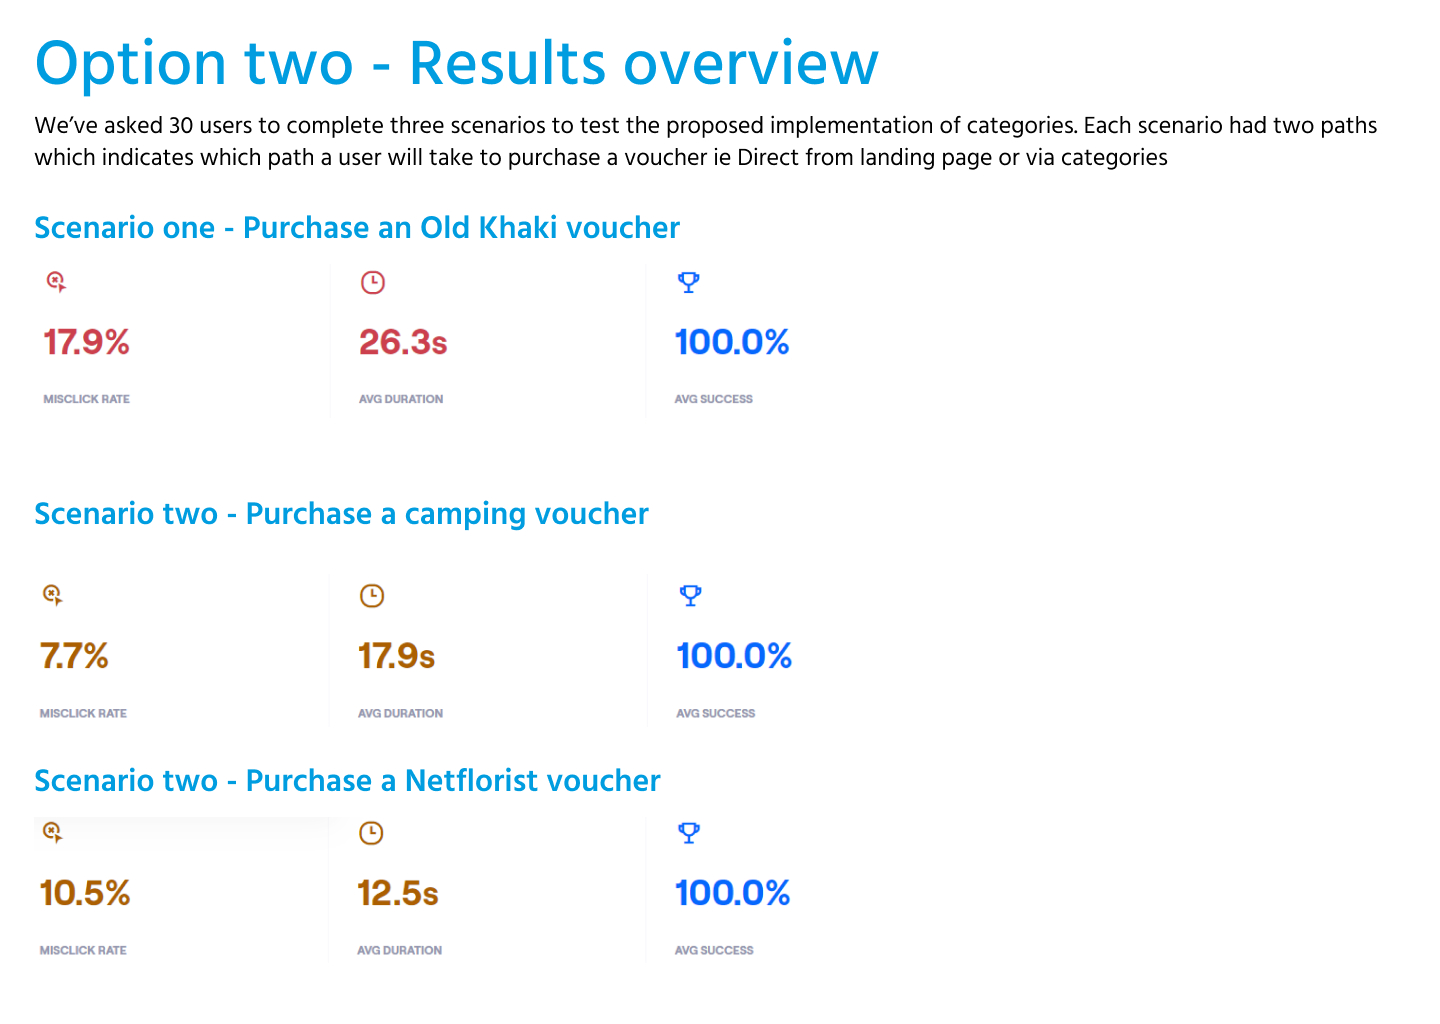The height and width of the screenshot is (1024, 1440).
Task: Open the 'Purchase a camping voucher' heading
Action: pos(341,514)
